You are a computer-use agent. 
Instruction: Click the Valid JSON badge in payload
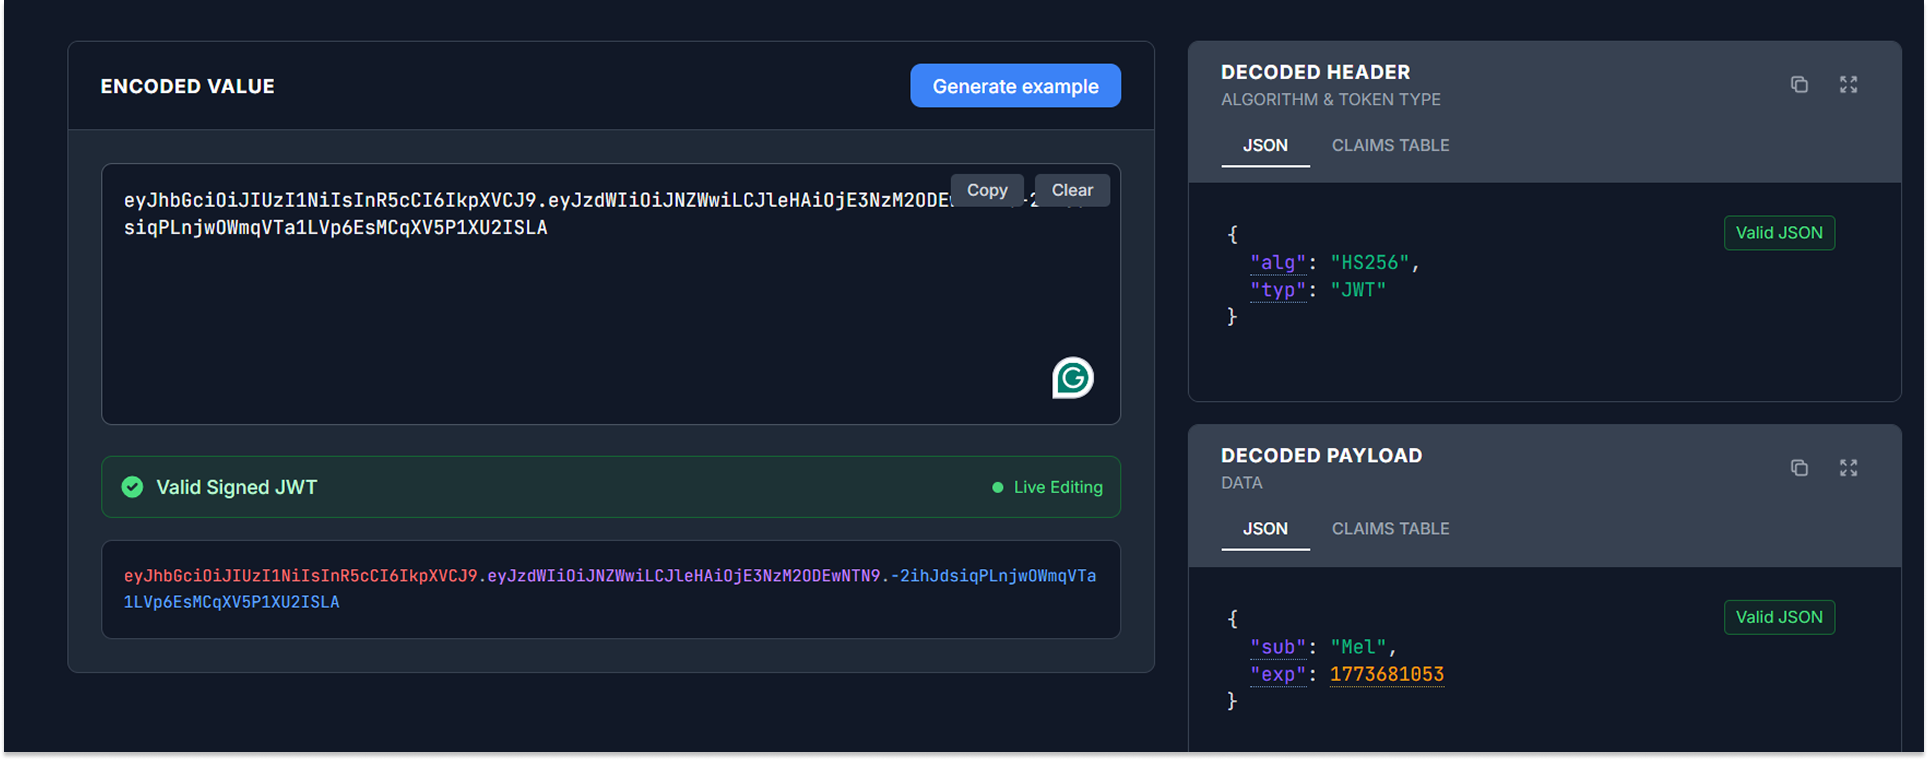1779,617
